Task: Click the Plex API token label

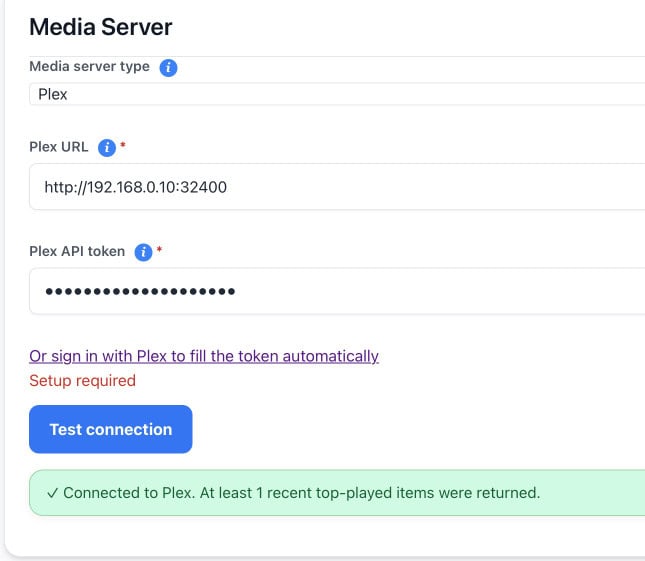Action: (x=77, y=251)
